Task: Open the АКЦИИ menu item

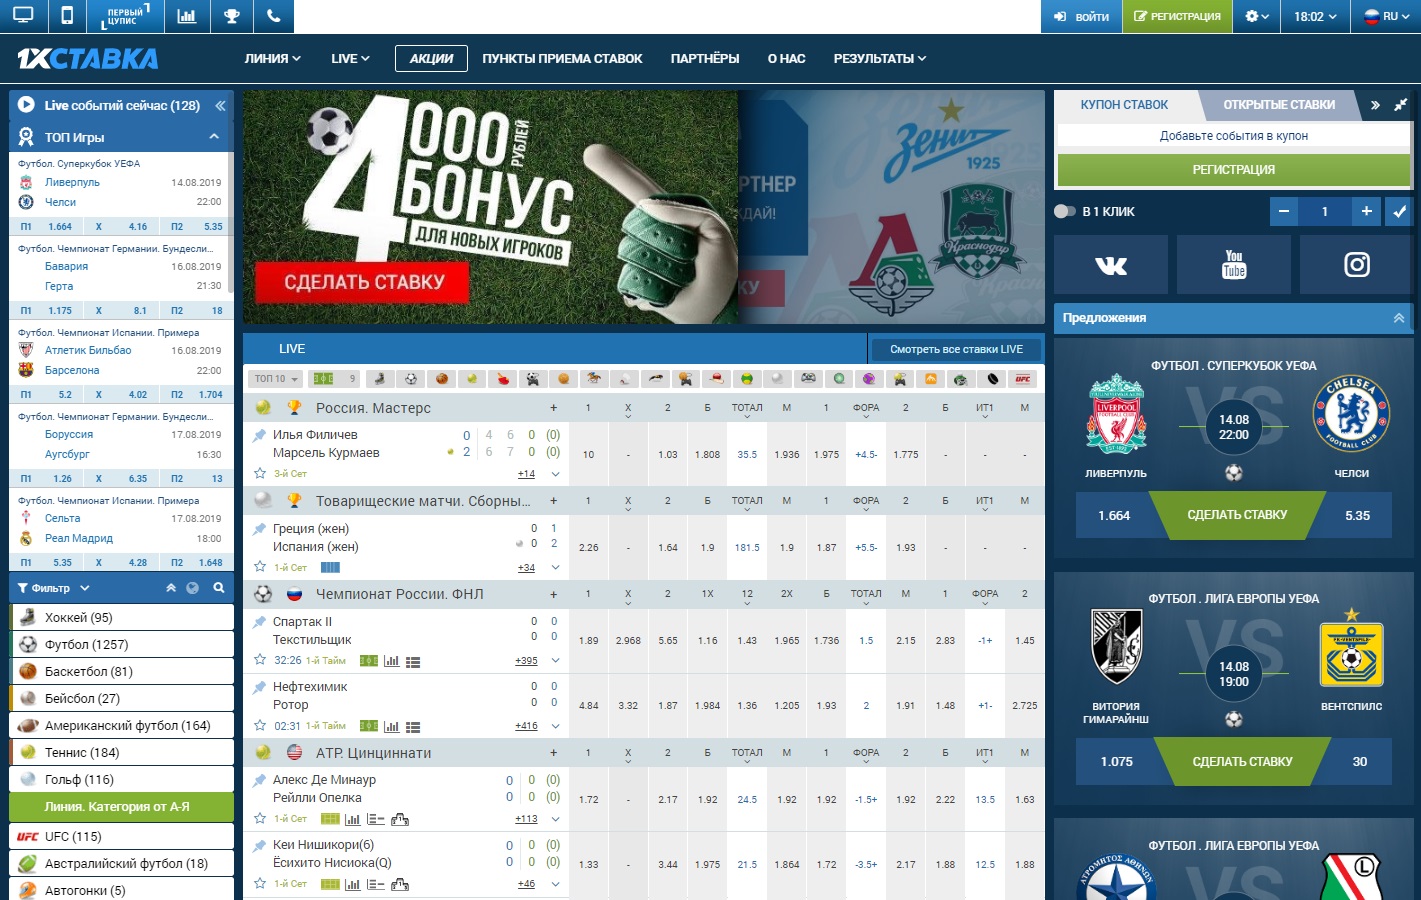Action: 431,58
